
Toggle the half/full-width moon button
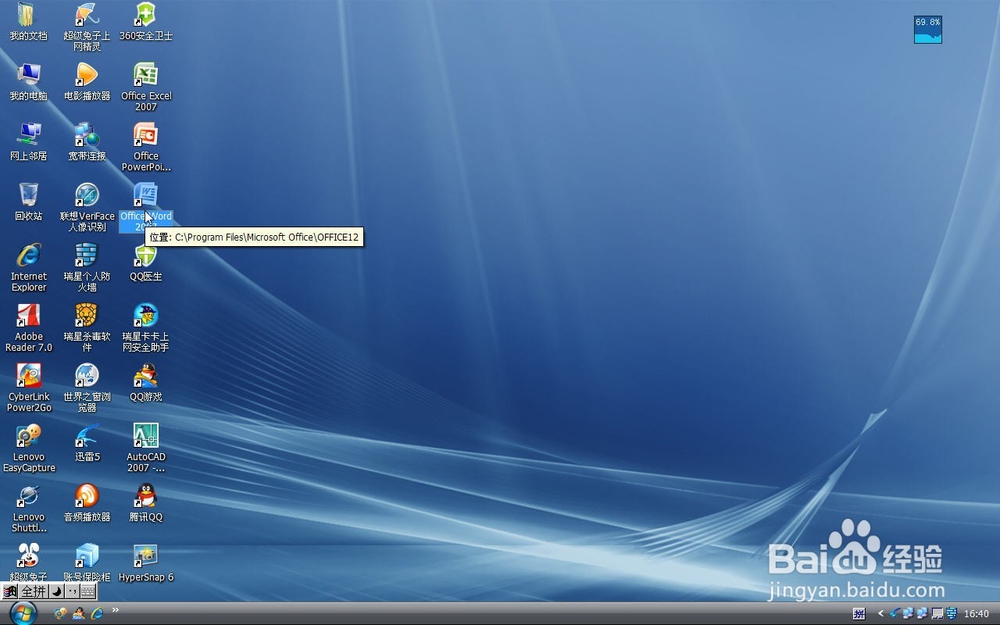(x=57, y=591)
